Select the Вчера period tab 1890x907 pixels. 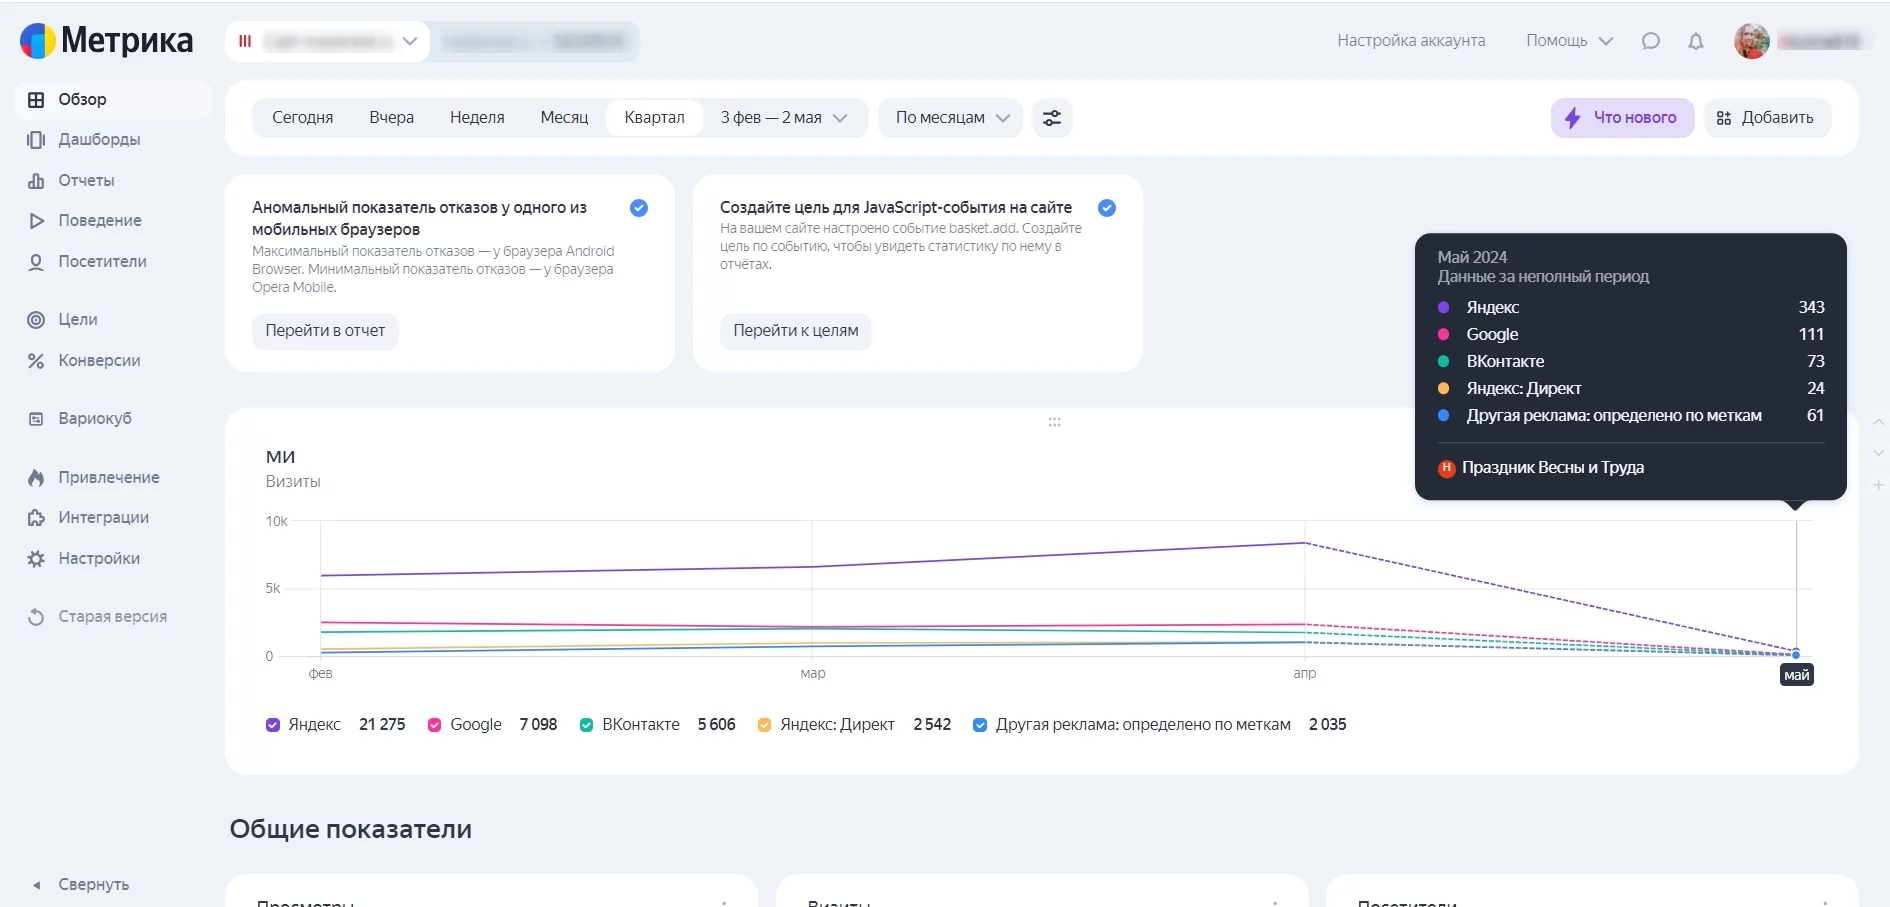coord(392,117)
